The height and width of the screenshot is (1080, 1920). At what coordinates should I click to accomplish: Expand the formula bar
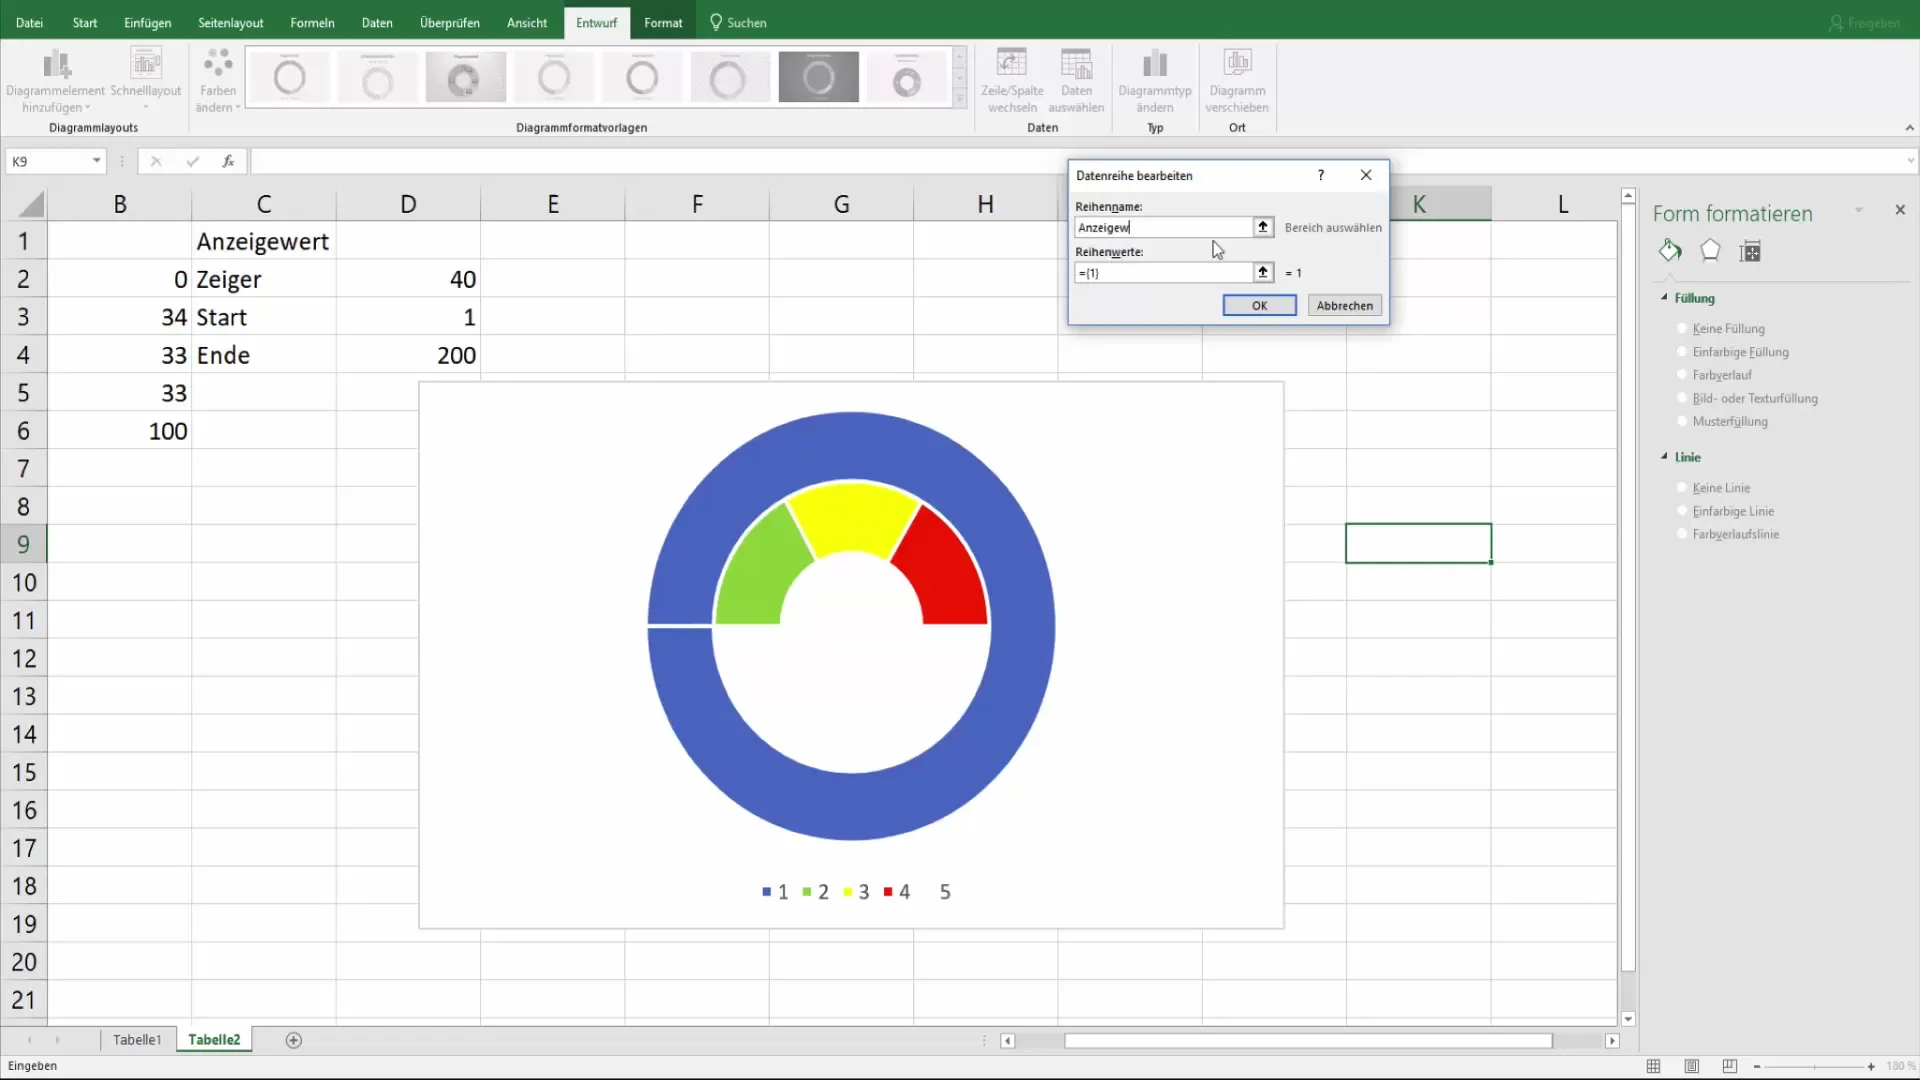(x=1910, y=161)
